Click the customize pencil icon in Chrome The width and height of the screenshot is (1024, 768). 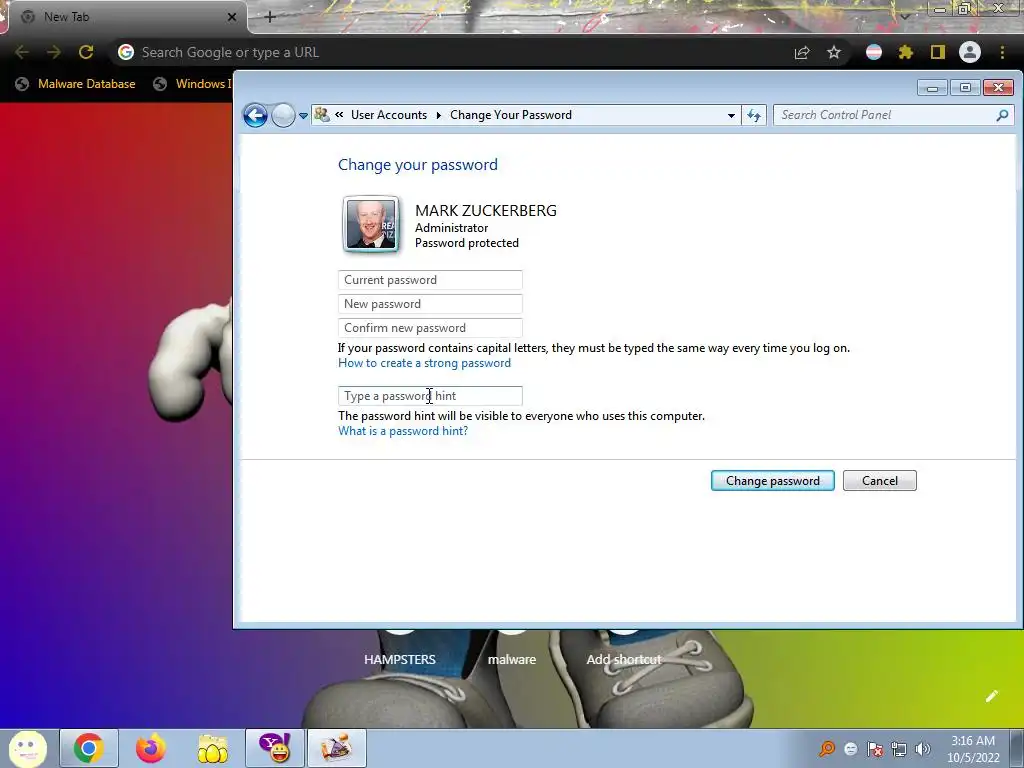[x=992, y=696]
